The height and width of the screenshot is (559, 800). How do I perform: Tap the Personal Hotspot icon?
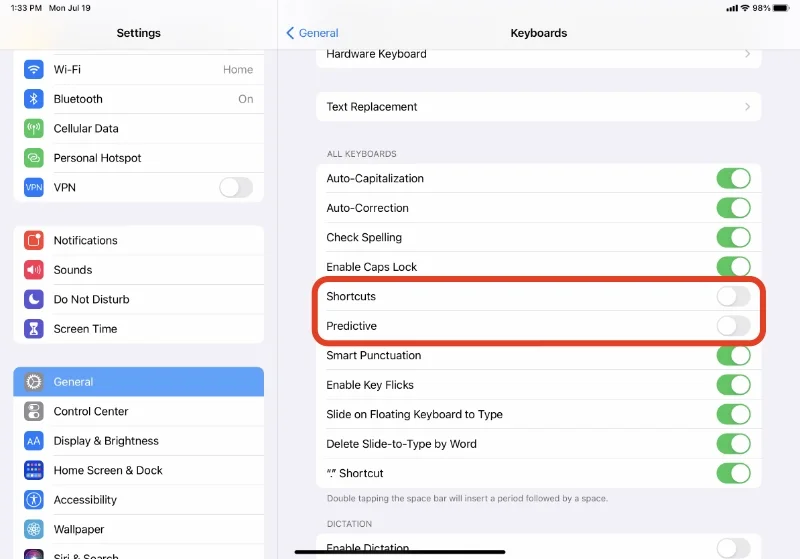(x=34, y=158)
